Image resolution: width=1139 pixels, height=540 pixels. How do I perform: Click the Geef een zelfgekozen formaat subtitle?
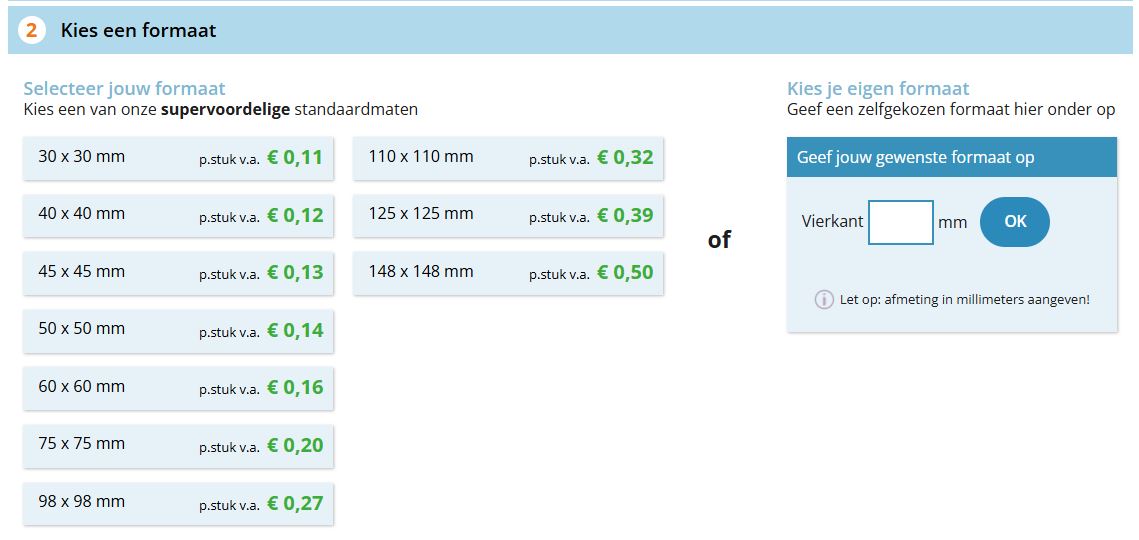[x=952, y=110]
